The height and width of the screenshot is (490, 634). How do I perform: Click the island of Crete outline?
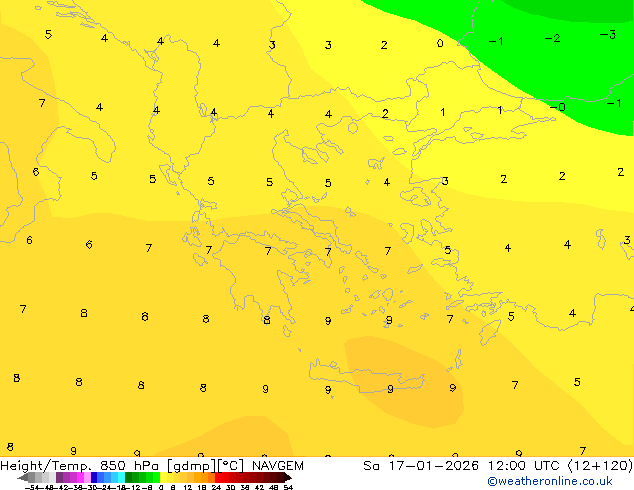tap(366, 376)
